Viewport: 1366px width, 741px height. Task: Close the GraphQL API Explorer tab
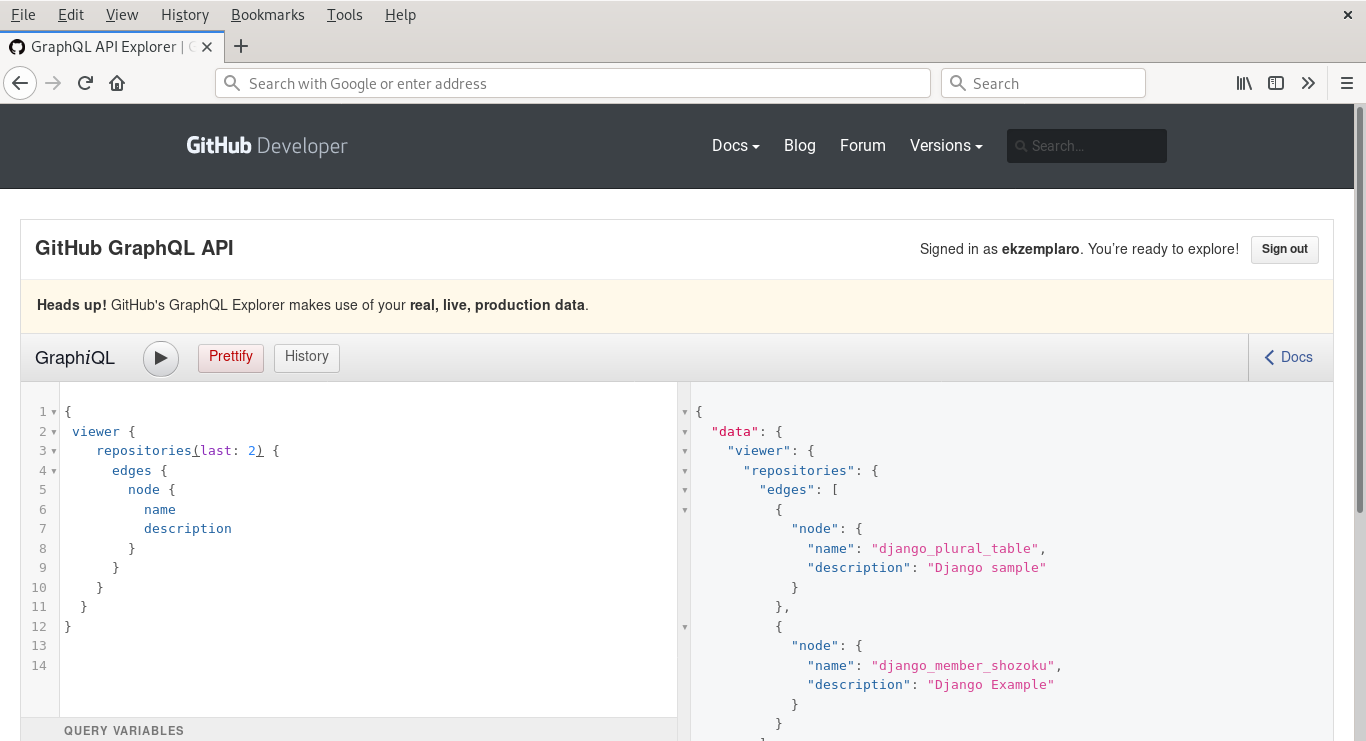pos(207,47)
